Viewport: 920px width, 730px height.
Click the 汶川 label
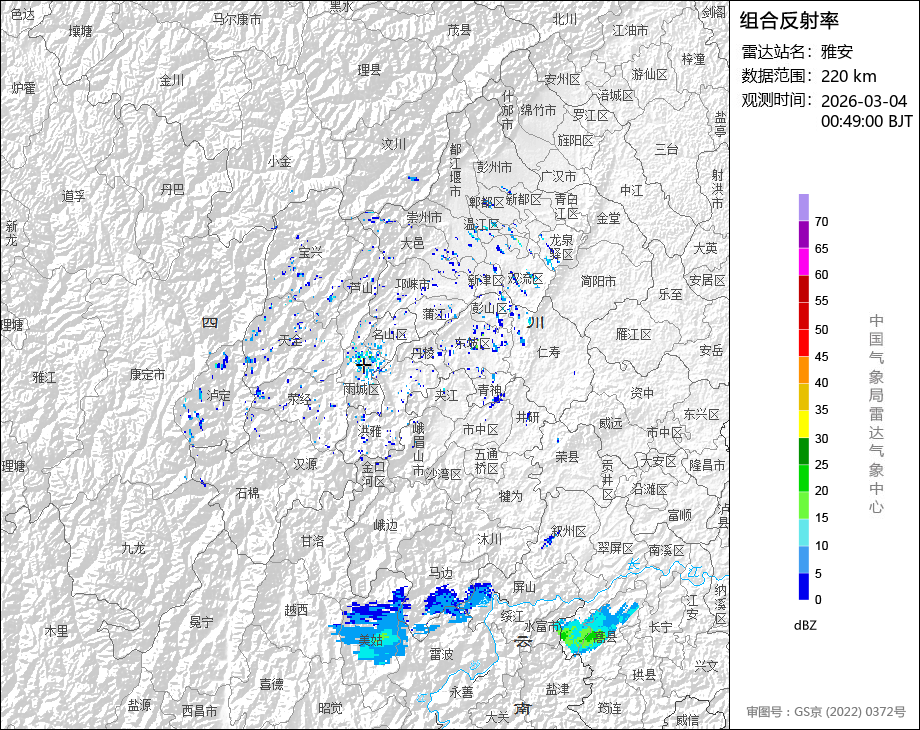point(393,144)
